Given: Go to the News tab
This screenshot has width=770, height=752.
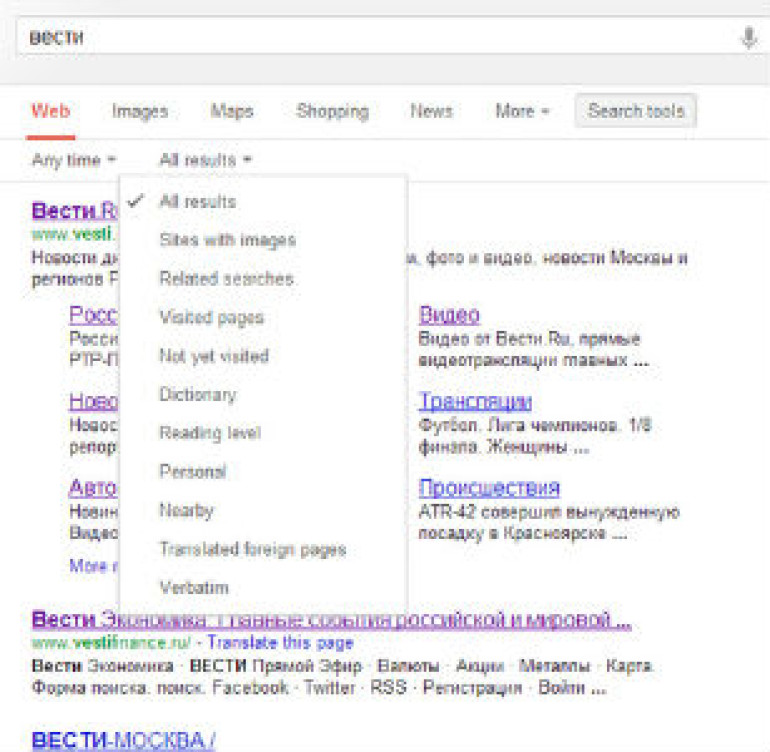Looking at the screenshot, I should 431,111.
